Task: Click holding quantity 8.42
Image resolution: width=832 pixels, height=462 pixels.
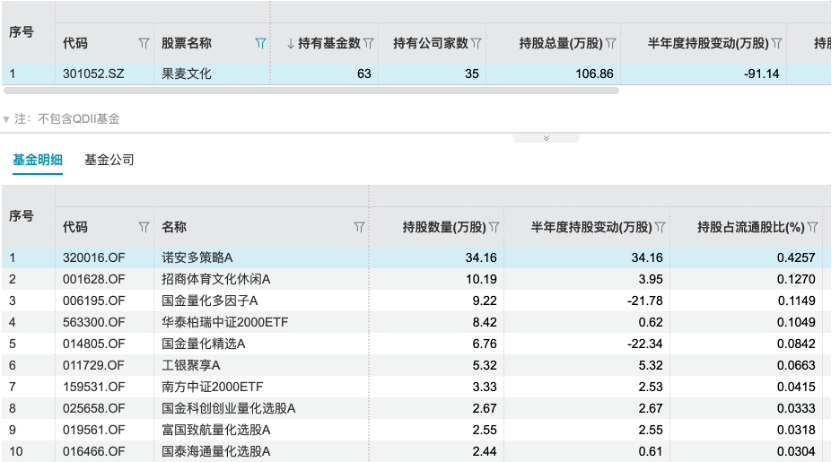Action: [x=484, y=322]
